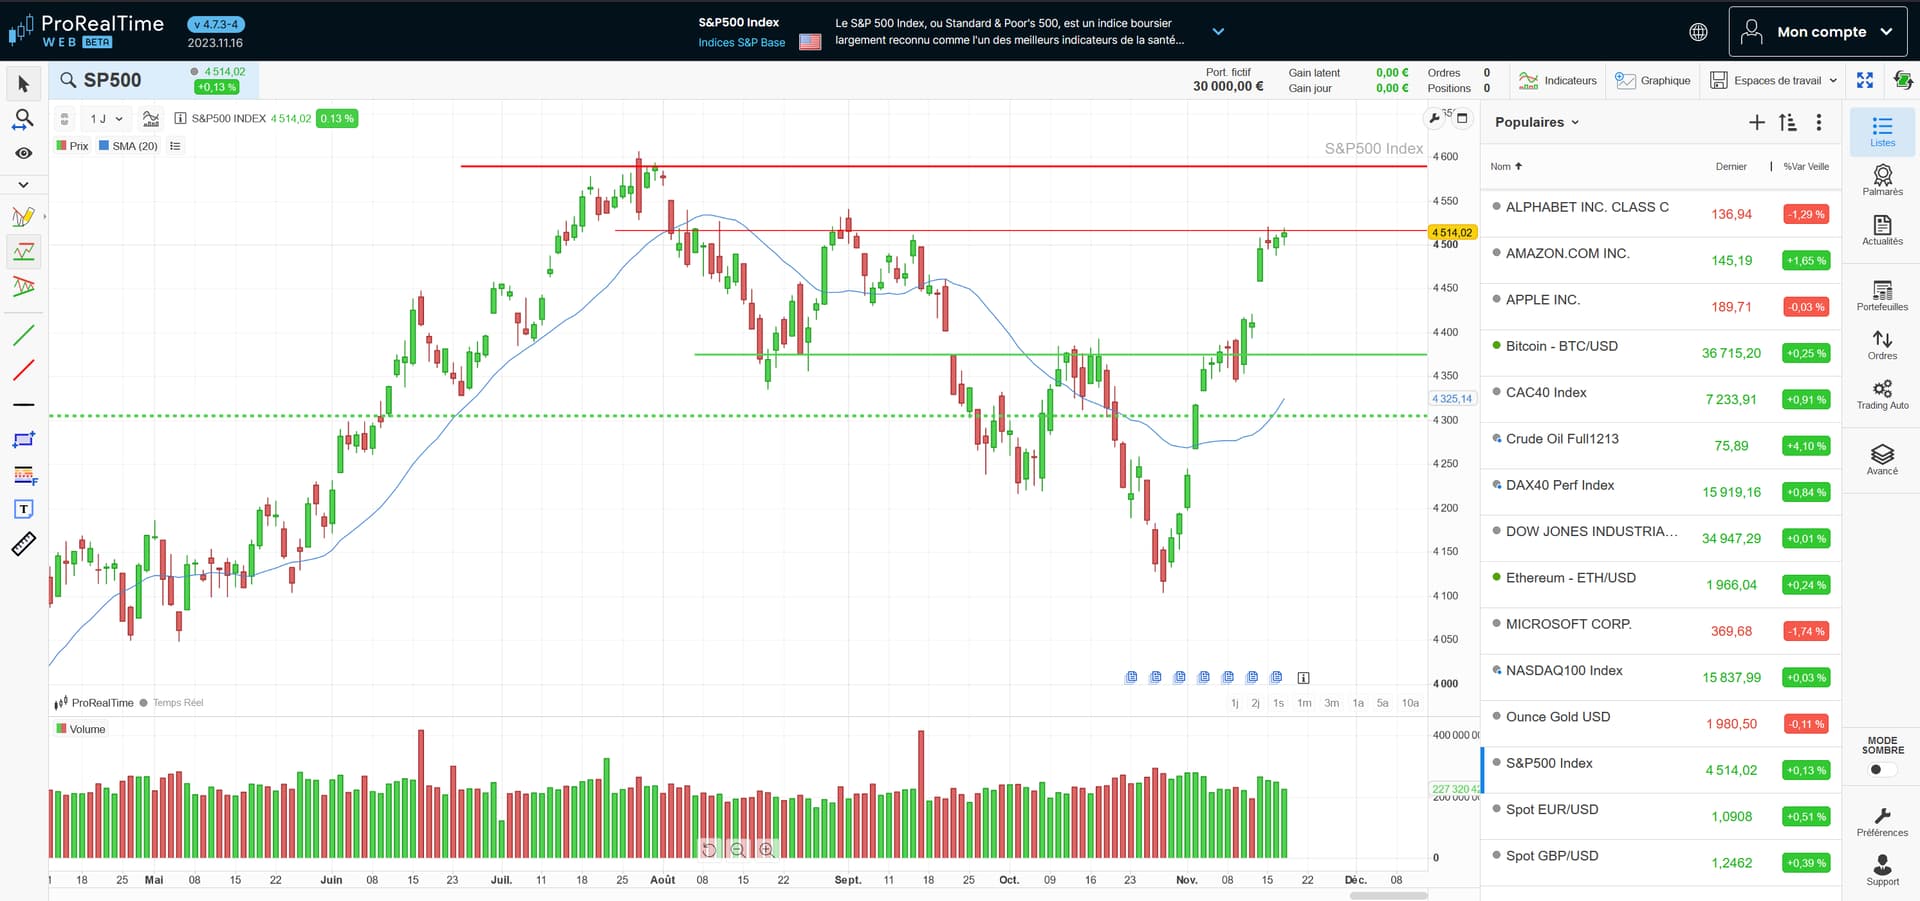The height and width of the screenshot is (901, 1920).
Task: Pick the green line drawing tool
Action: [x=24, y=335]
